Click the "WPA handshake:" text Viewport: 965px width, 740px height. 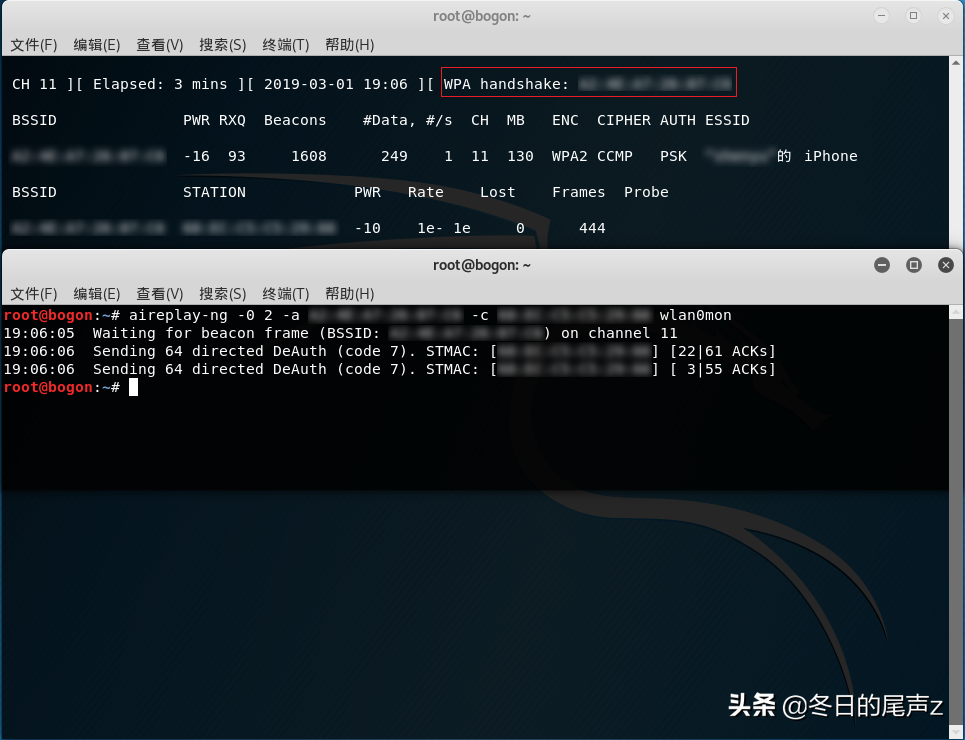pos(507,84)
